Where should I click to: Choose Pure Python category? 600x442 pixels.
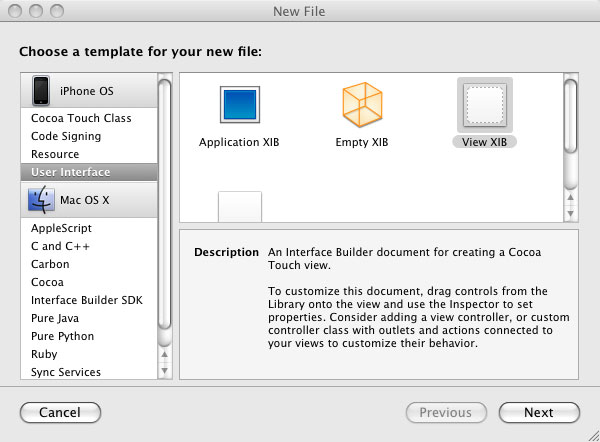[x=89, y=336]
